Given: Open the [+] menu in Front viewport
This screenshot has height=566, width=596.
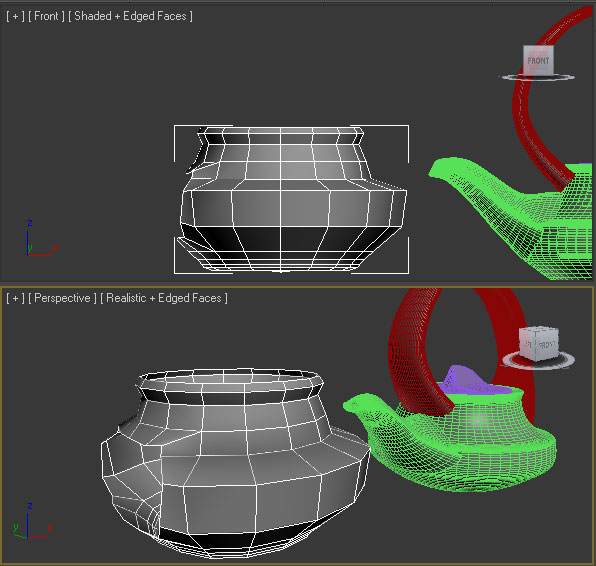Looking at the screenshot, I should pos(15,16).
